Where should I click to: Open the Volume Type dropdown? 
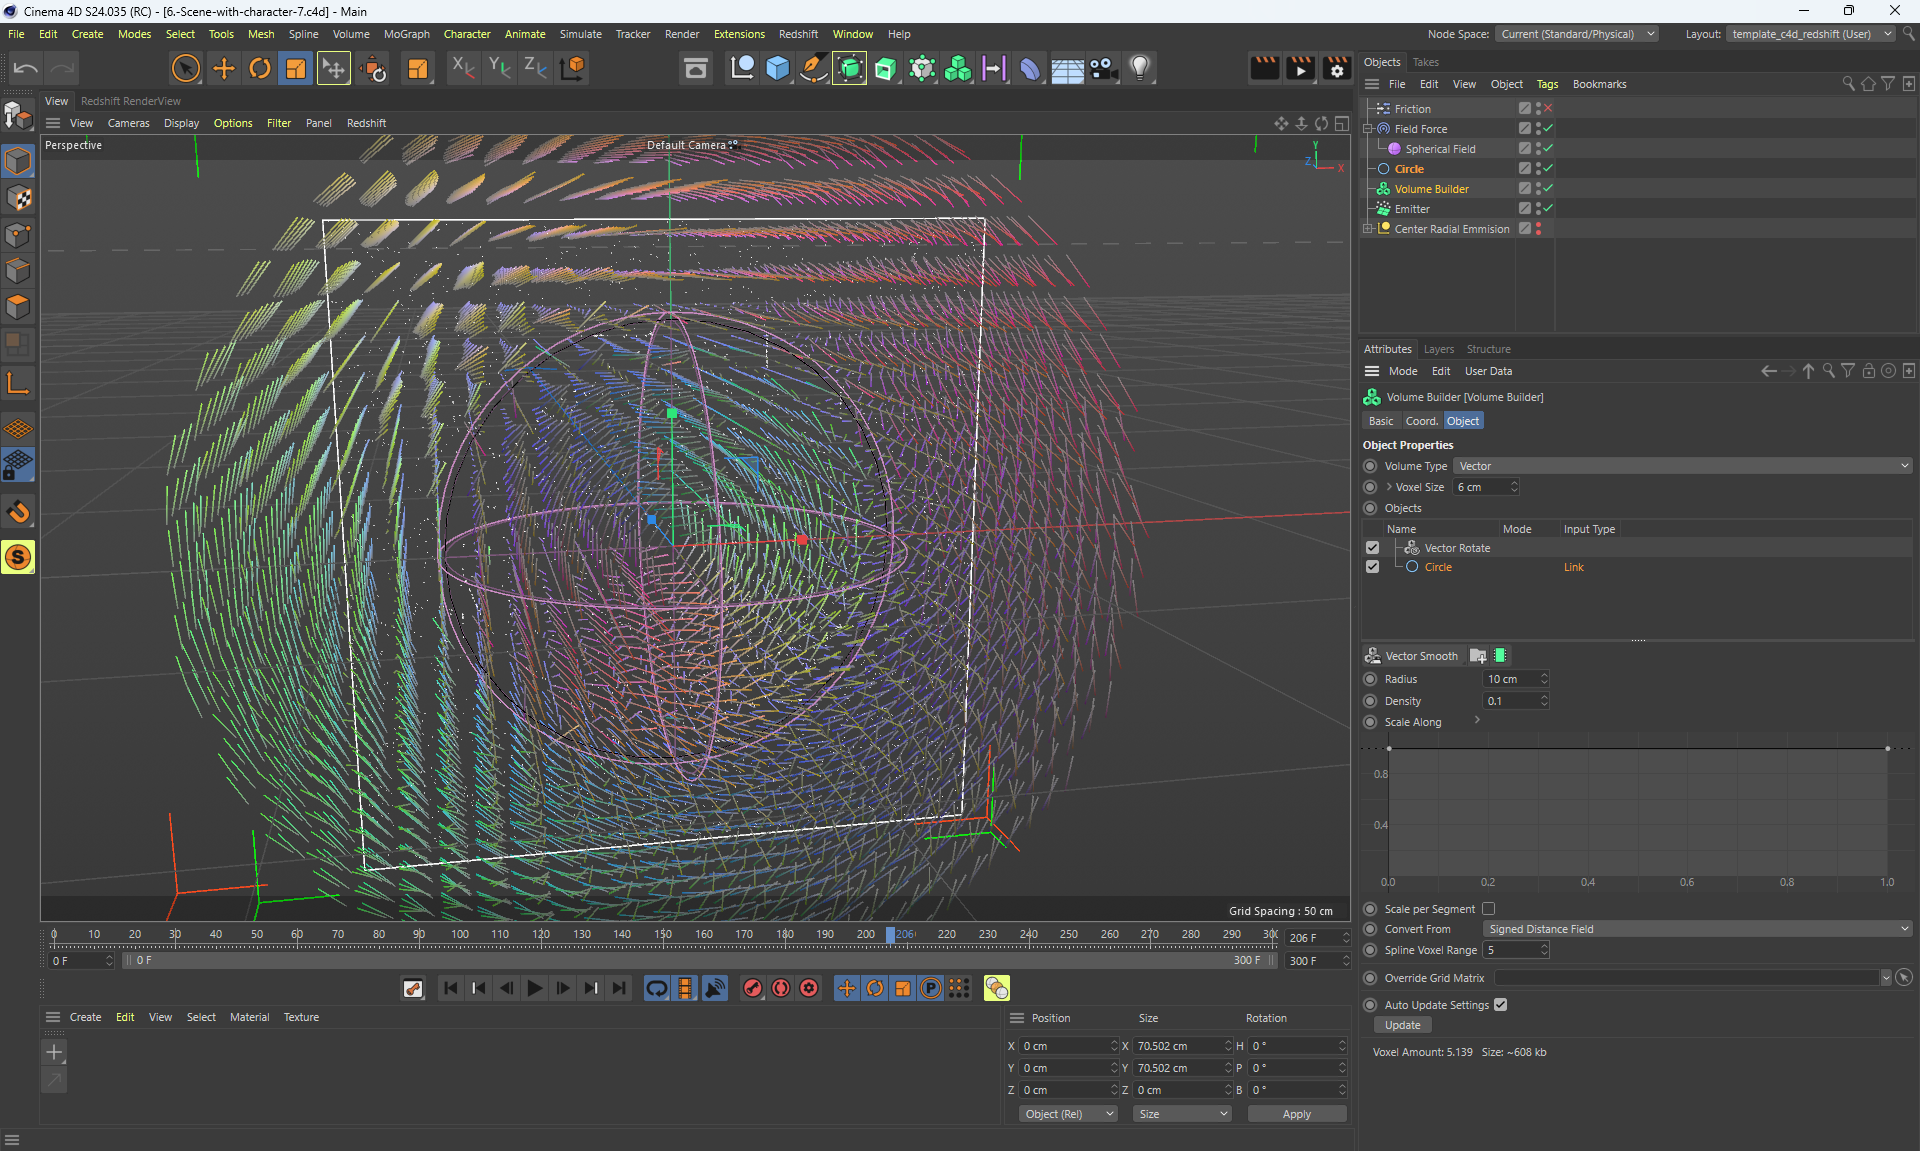point(1682,466)
